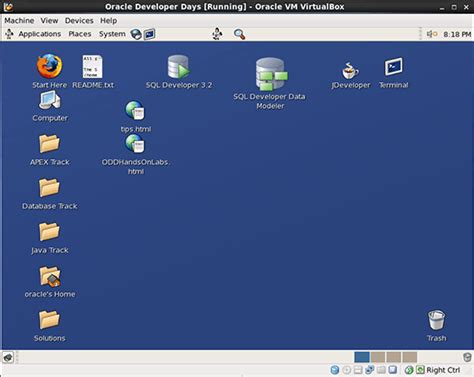Click the 8:18 PM clock
The width and height of the screenshot is (474, 377).
457,34
